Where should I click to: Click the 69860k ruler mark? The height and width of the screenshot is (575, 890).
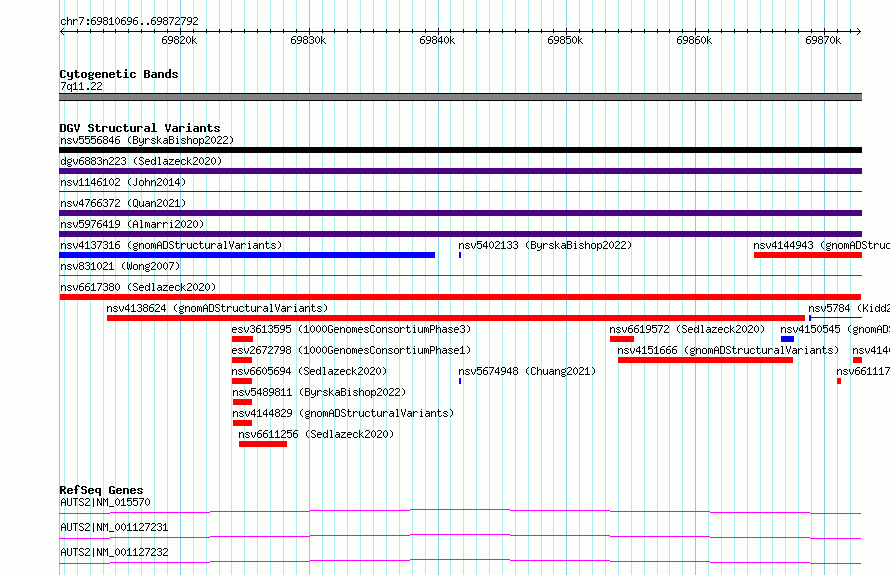pos(694,40)
